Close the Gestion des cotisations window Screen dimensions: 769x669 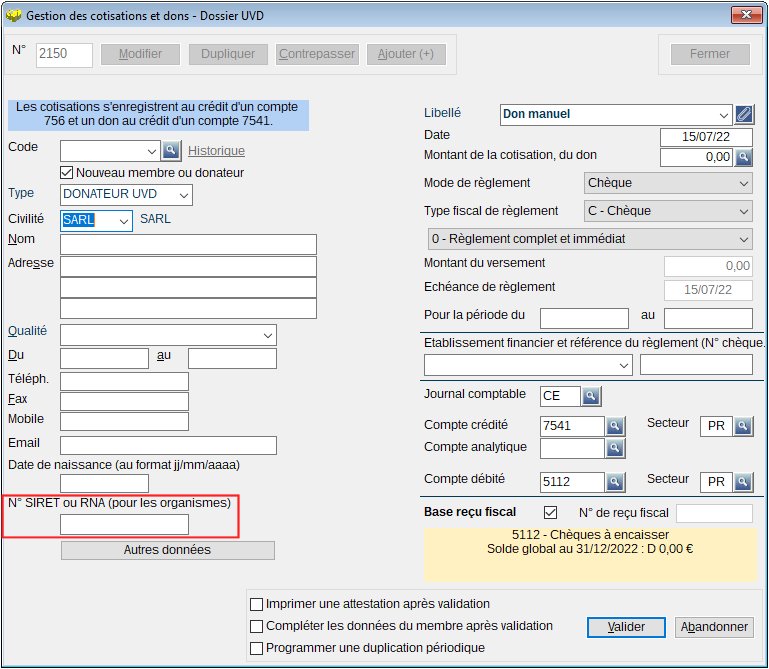pos(746,15)
